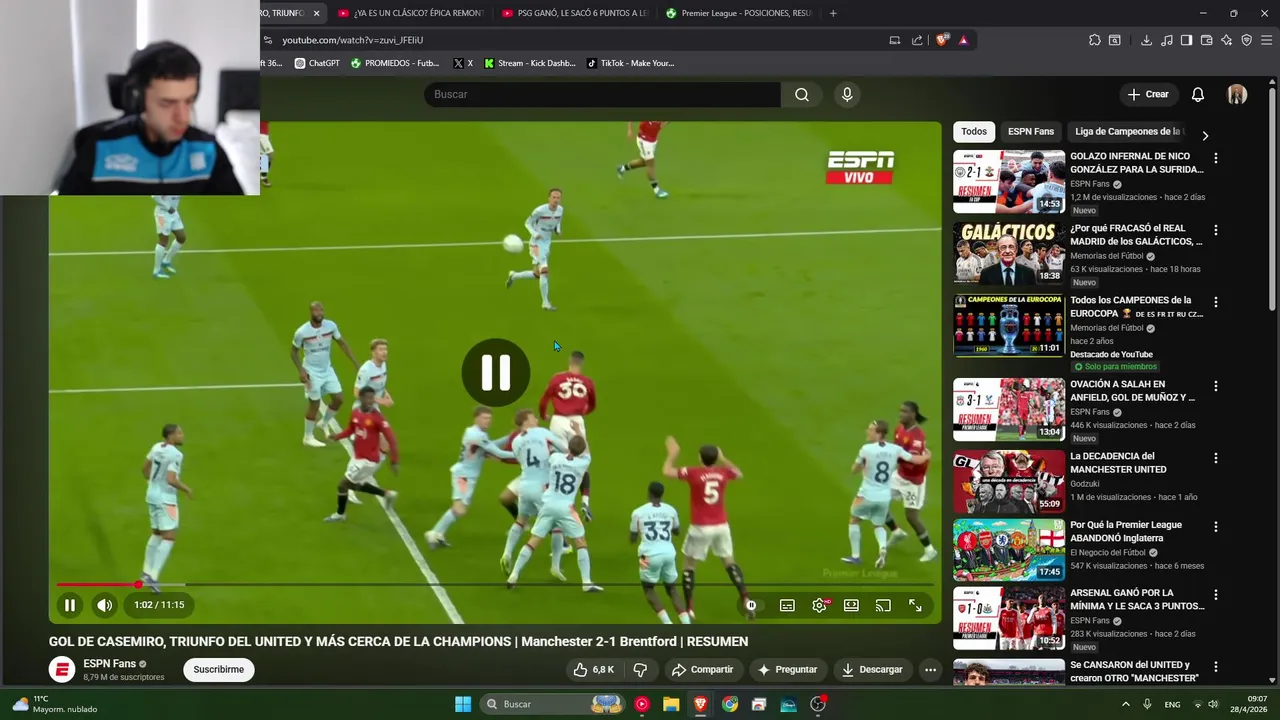Screen dimensions: 1280x720
Task: Open options menu for Ovación a Salah video
Action: [1216, 386]
